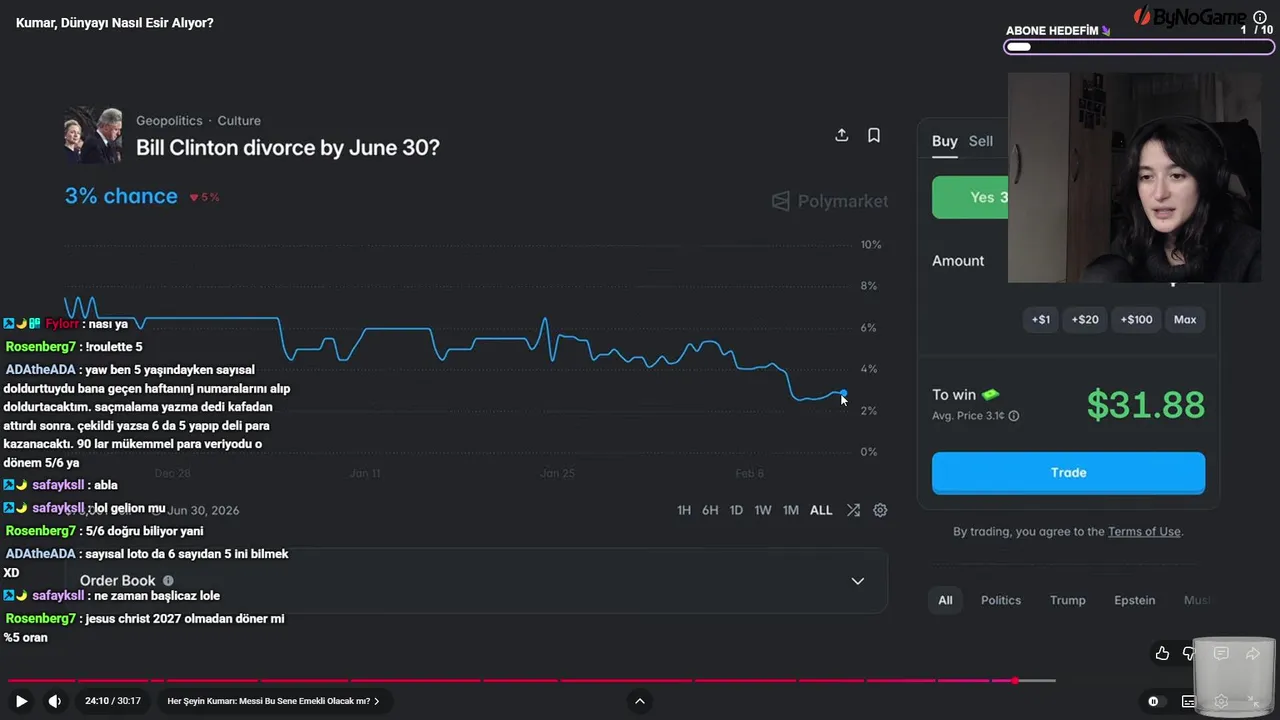Viewport: 1280px width, 720px height.
Task: Click the '3% chance' text
Action: click(x=121, y=196)
